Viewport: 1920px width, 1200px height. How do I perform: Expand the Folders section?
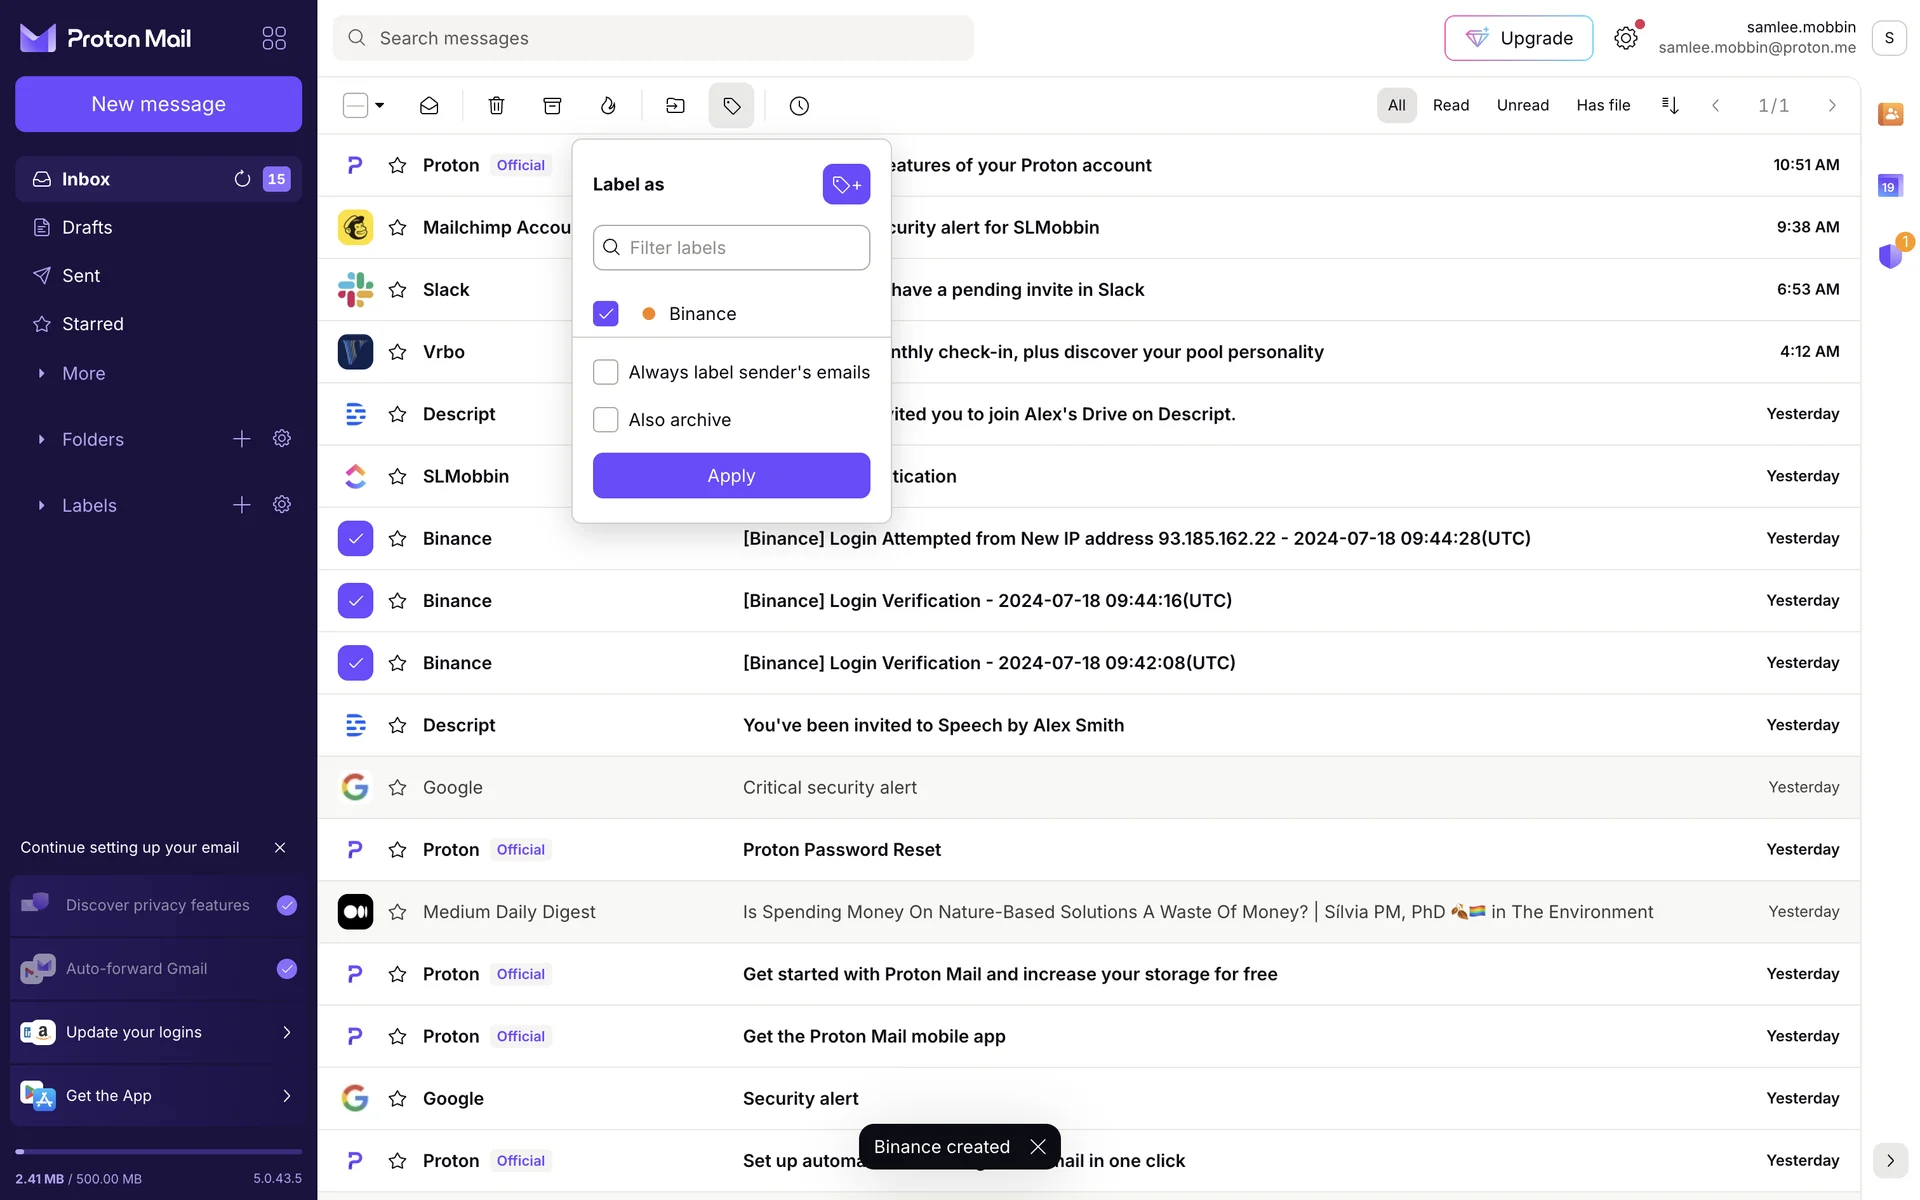(41, 439)
